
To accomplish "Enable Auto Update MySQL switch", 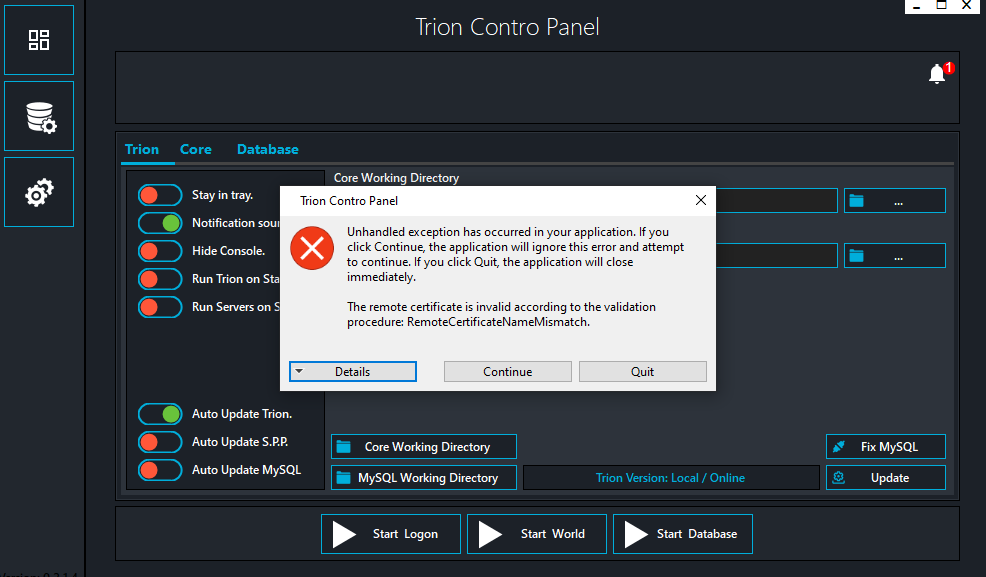I will pyautogui.click(x=160, y=470).
